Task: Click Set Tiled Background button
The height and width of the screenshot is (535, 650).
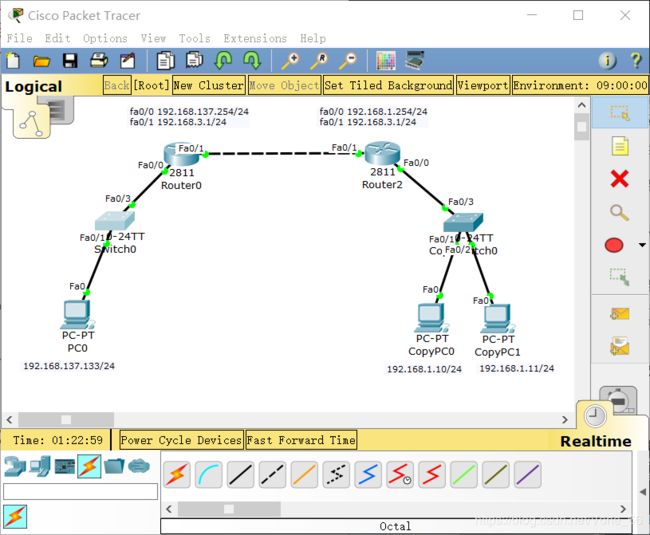Action: click(x=388, y=85)
